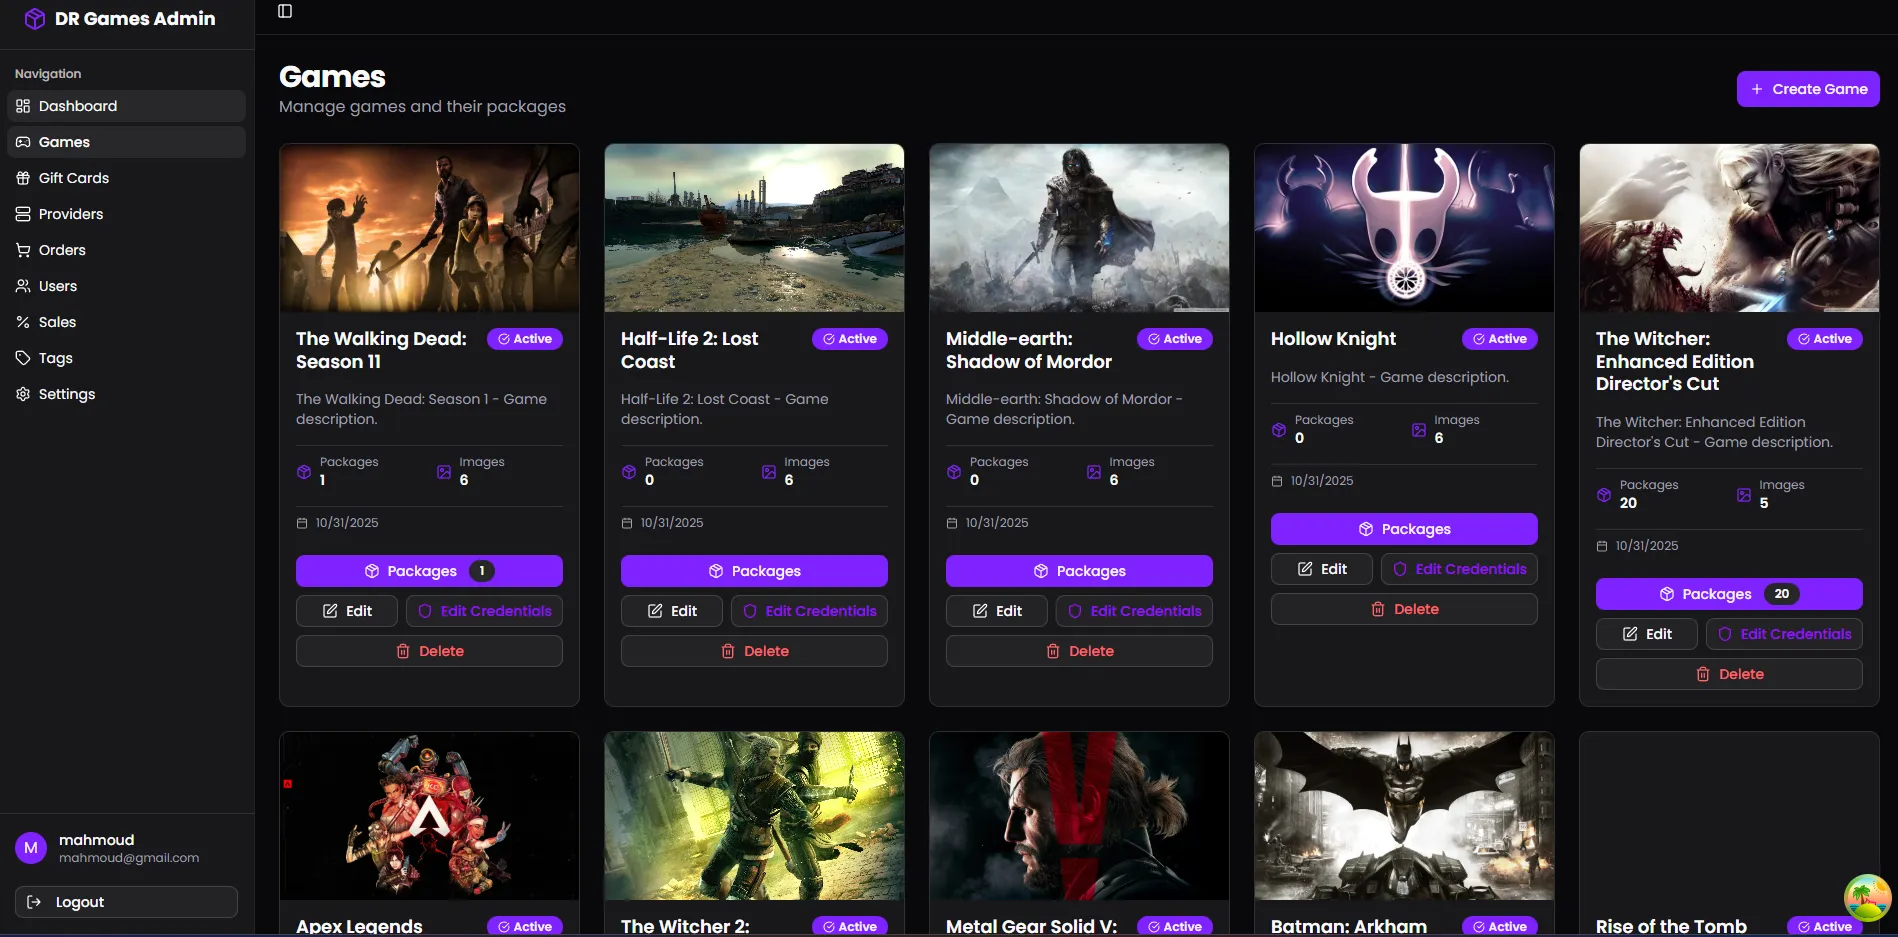Image resolution: width=1898 pixels, height=937 pixels.
Task: Go to Gift Cards page
Action: tap(126, 178)
